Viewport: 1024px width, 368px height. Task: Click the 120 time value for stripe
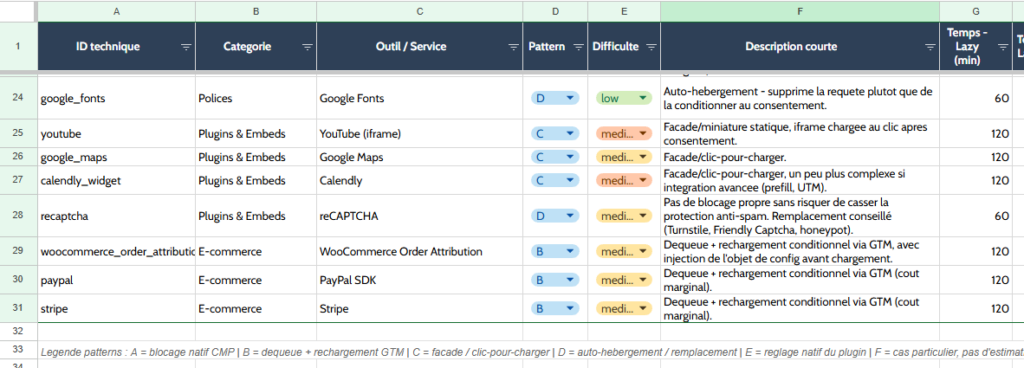coord(976,309)
